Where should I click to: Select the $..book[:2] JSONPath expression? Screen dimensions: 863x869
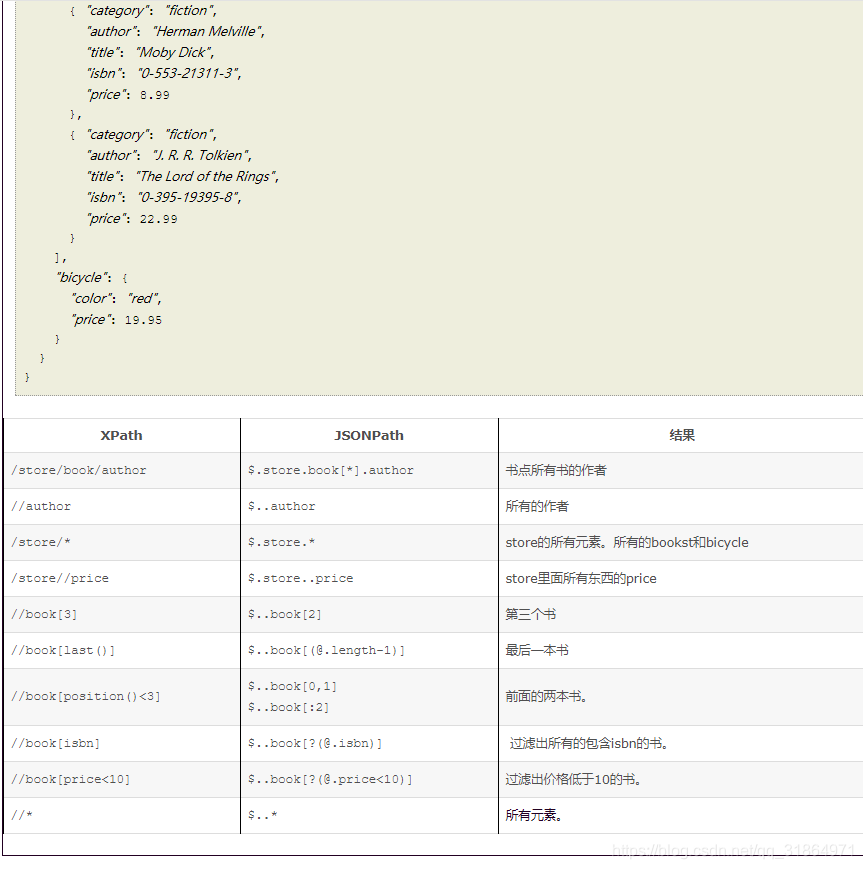coord(288,708)
